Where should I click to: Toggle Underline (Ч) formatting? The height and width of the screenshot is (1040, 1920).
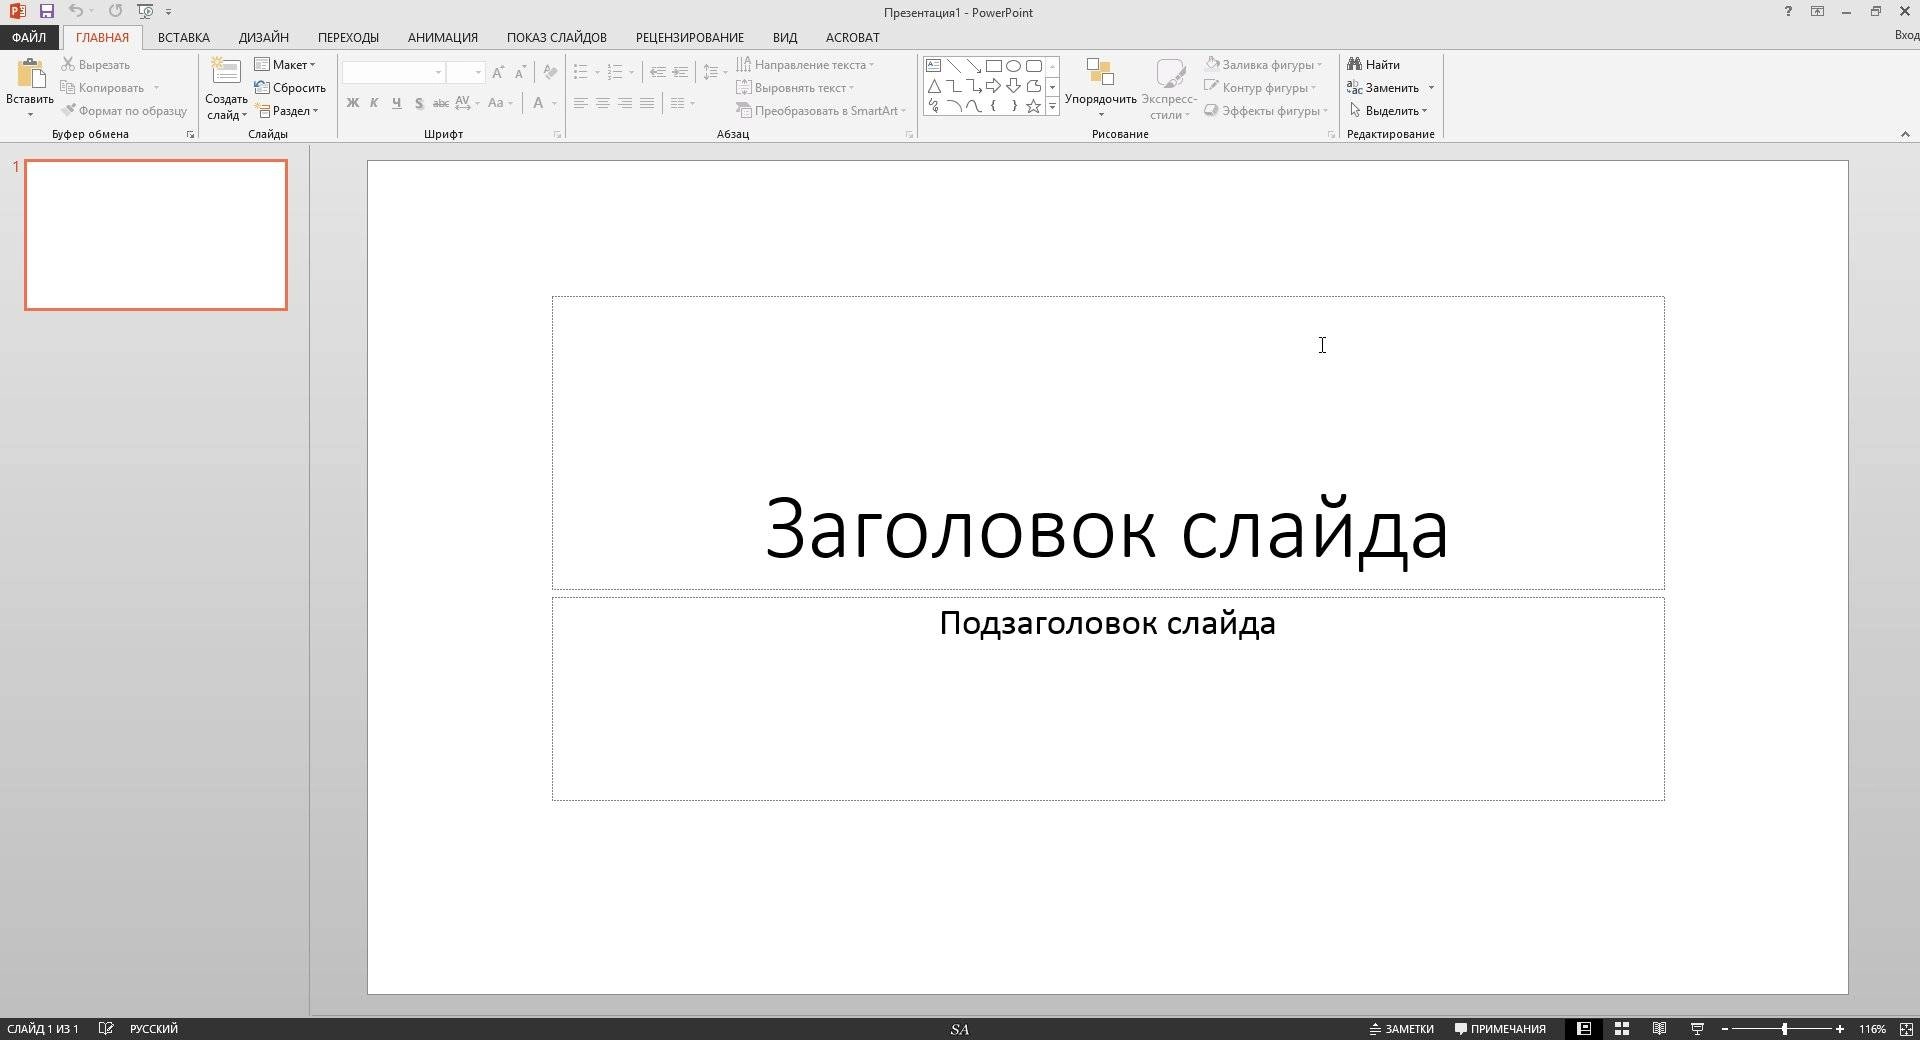click(x=396, y=102)
